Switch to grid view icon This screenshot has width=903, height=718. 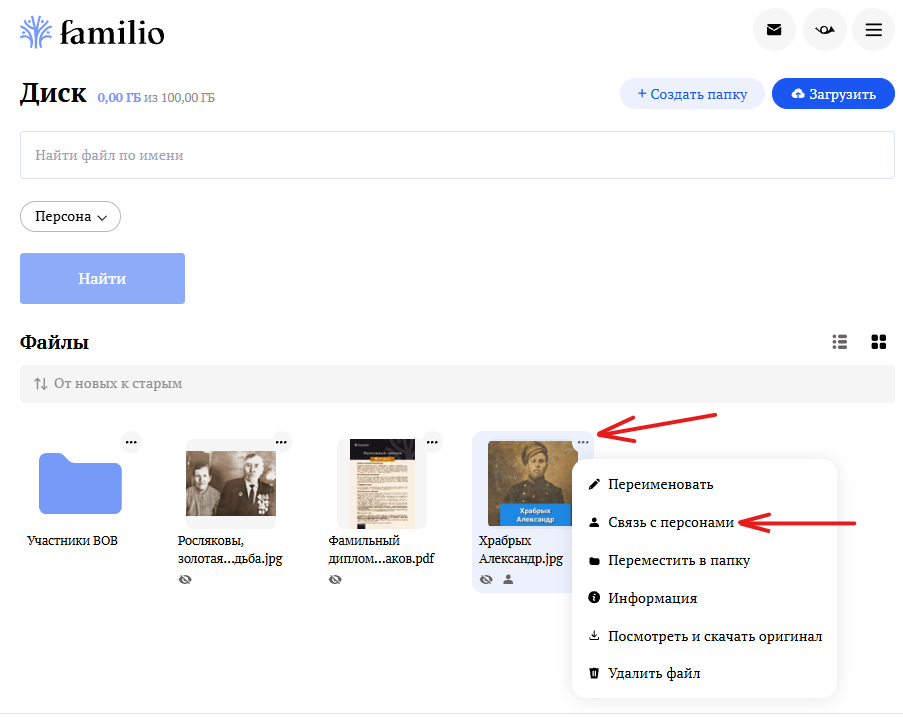coord(879,342)
